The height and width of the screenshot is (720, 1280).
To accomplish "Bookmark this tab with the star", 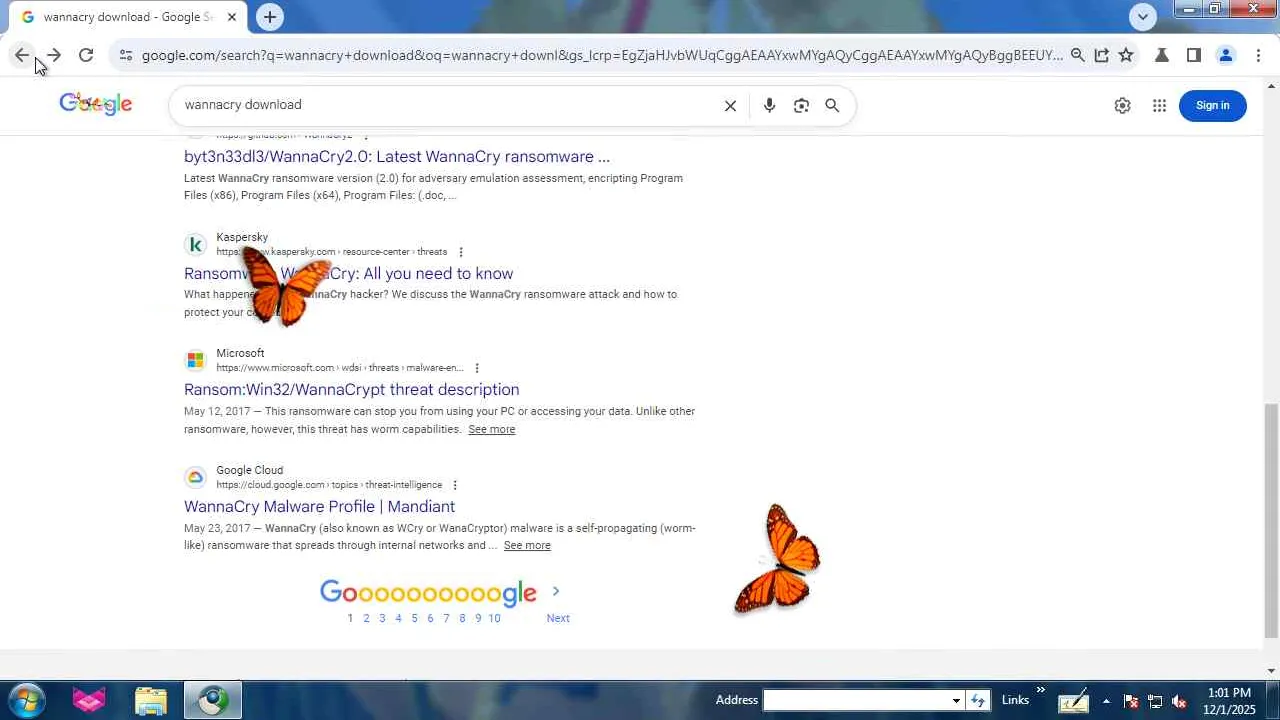I will (1126, 56).
